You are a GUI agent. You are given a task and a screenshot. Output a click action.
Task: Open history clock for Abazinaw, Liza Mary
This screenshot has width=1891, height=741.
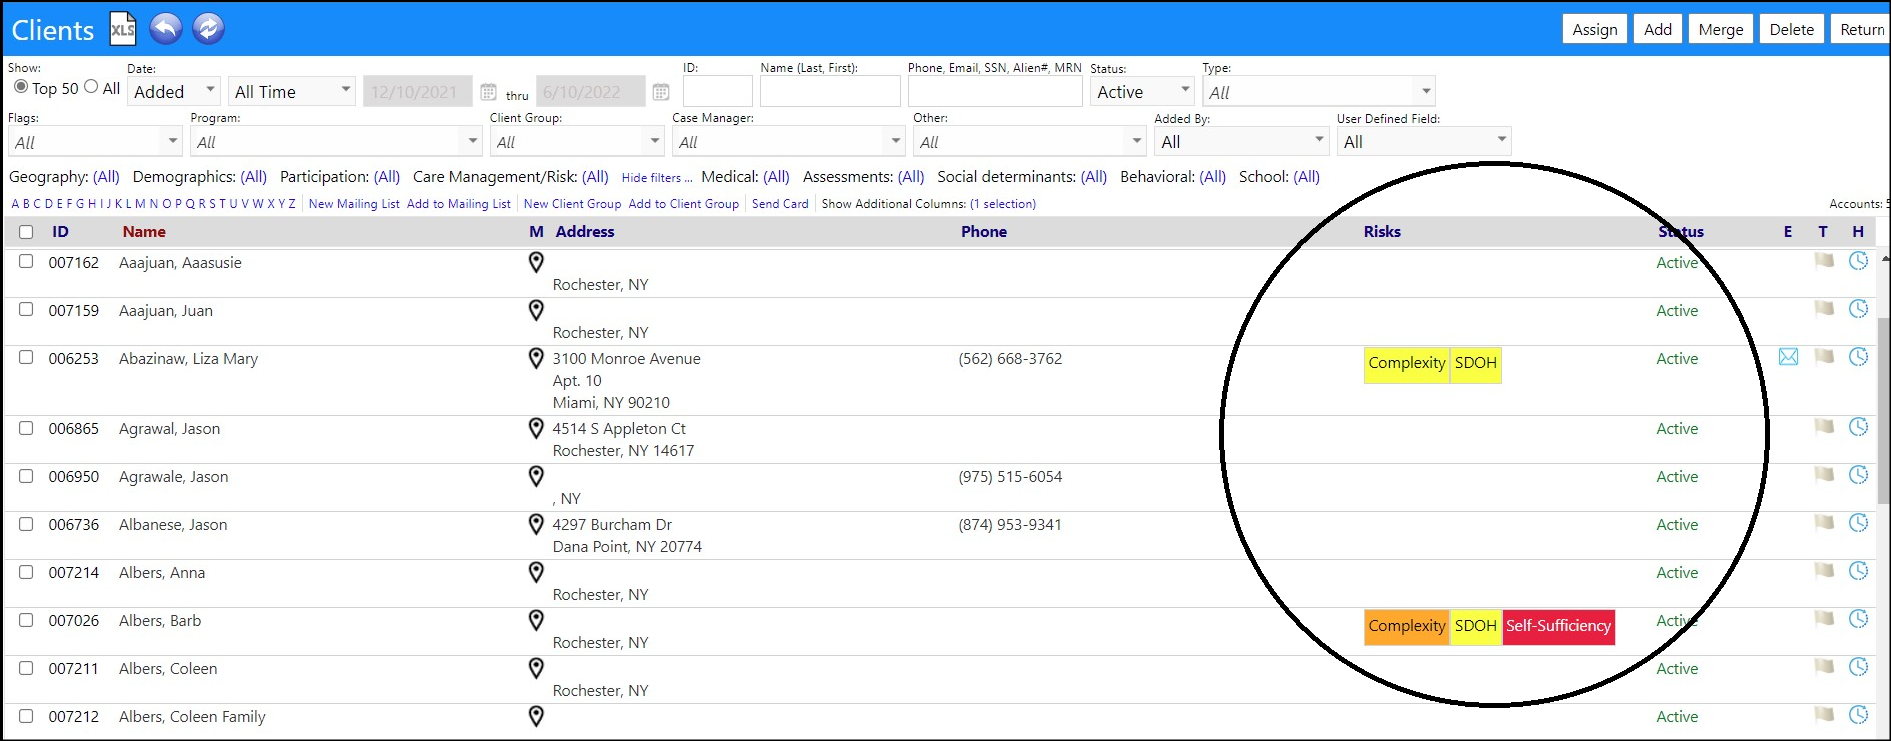click(x=1858, y=357)
